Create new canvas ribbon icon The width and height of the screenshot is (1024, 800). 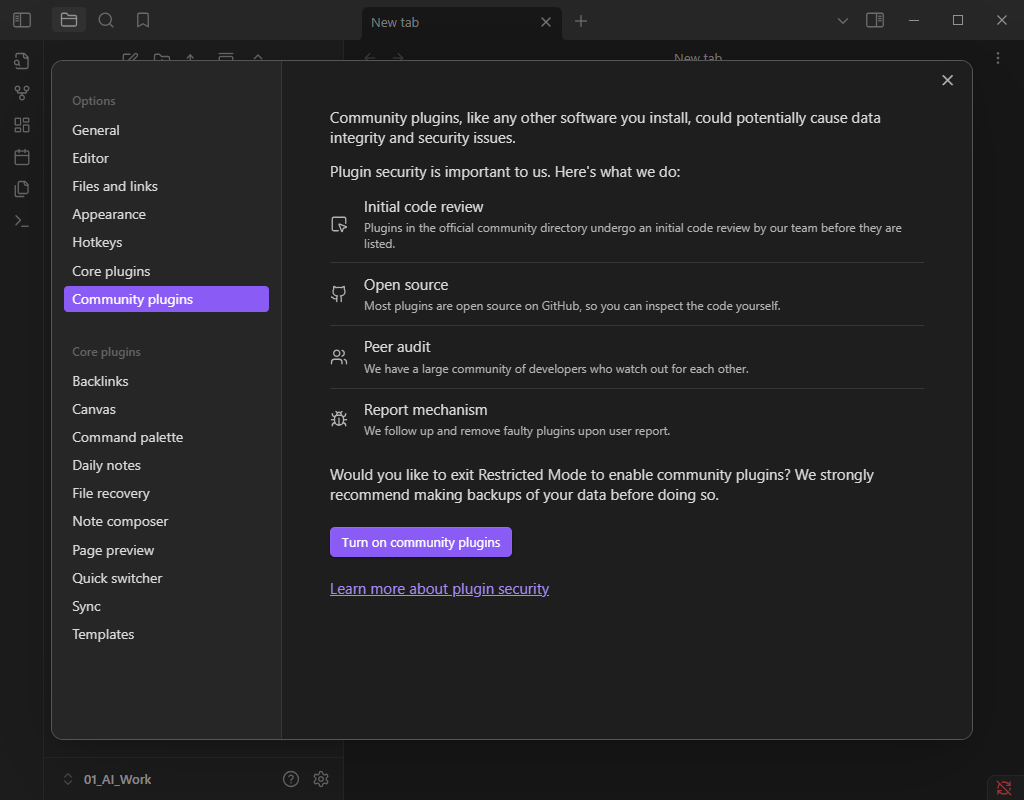[22, 125]
